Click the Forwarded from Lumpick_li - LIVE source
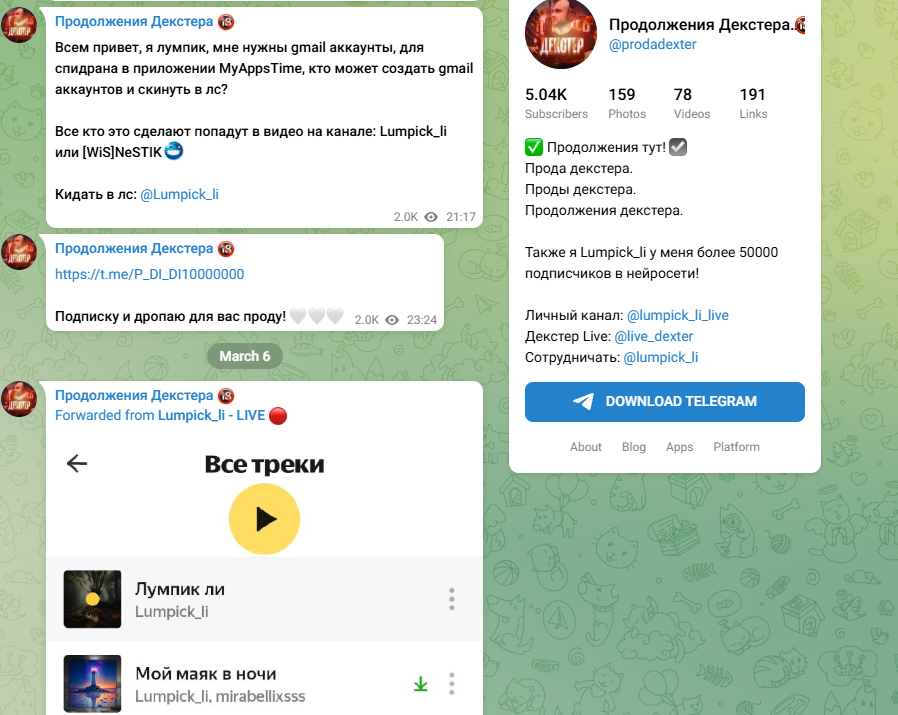 tap(171, 415)
